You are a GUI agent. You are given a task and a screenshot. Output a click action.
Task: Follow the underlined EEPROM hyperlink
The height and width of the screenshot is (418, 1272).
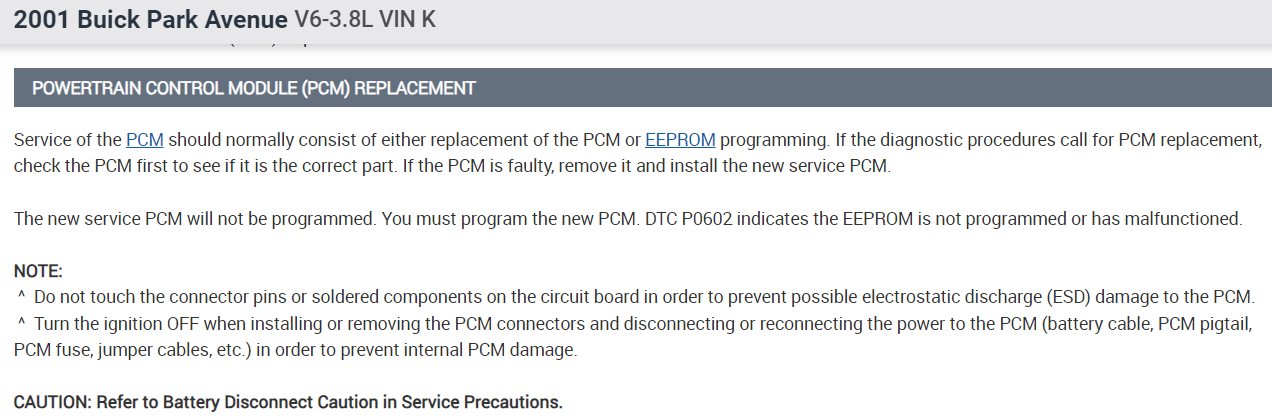pyautogui.click(x=680, y=140)
